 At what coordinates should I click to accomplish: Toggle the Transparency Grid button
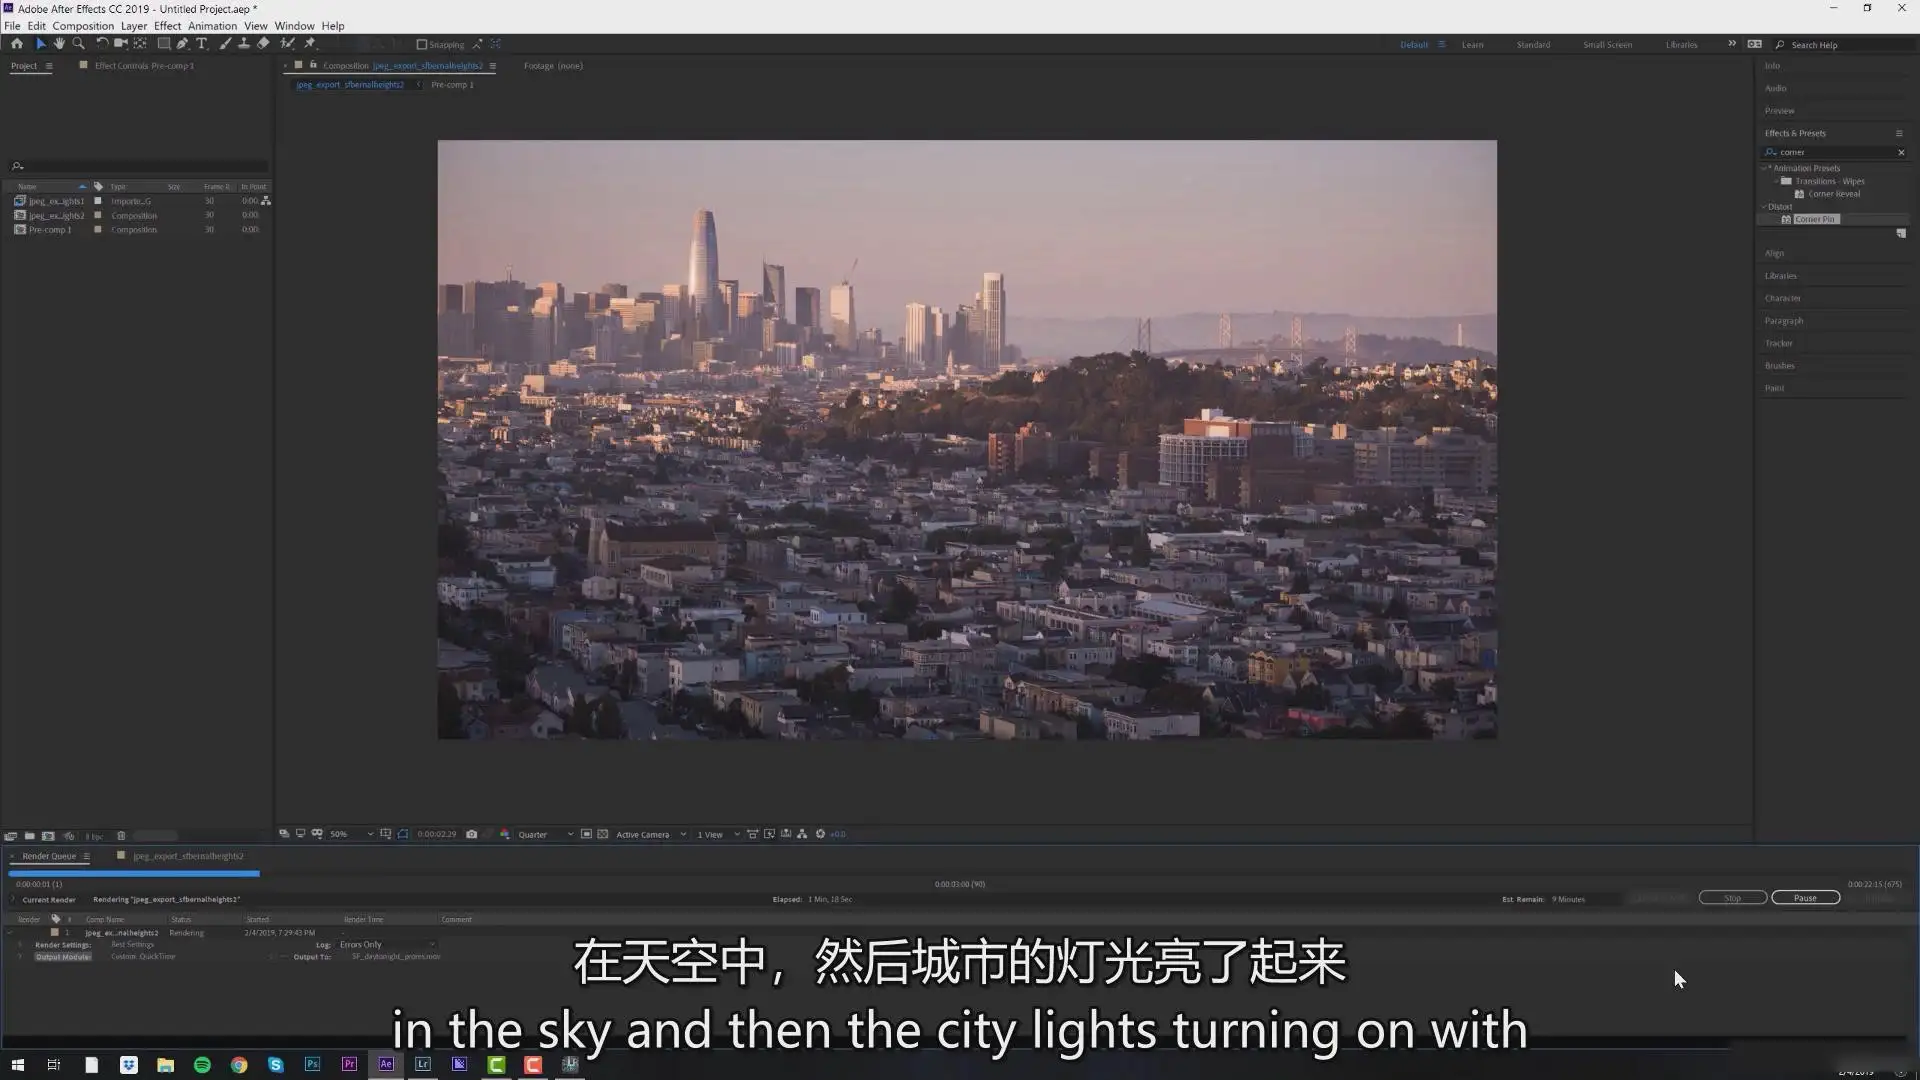(603, 834)
